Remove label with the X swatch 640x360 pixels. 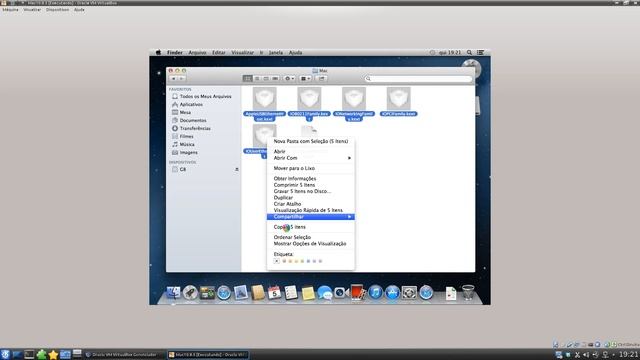277,261
